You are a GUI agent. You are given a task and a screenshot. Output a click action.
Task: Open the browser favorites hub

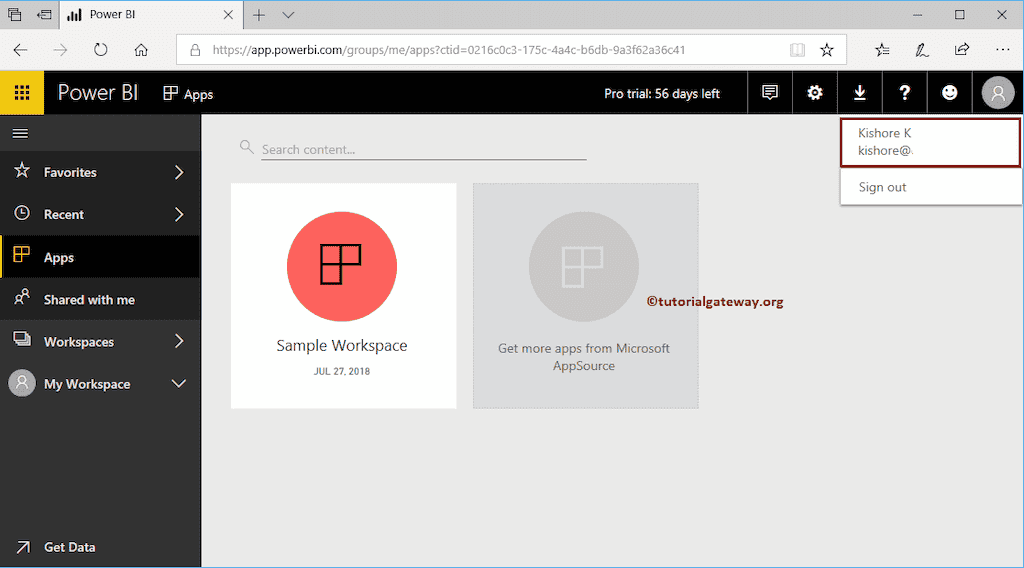click(x=882, y=50)
